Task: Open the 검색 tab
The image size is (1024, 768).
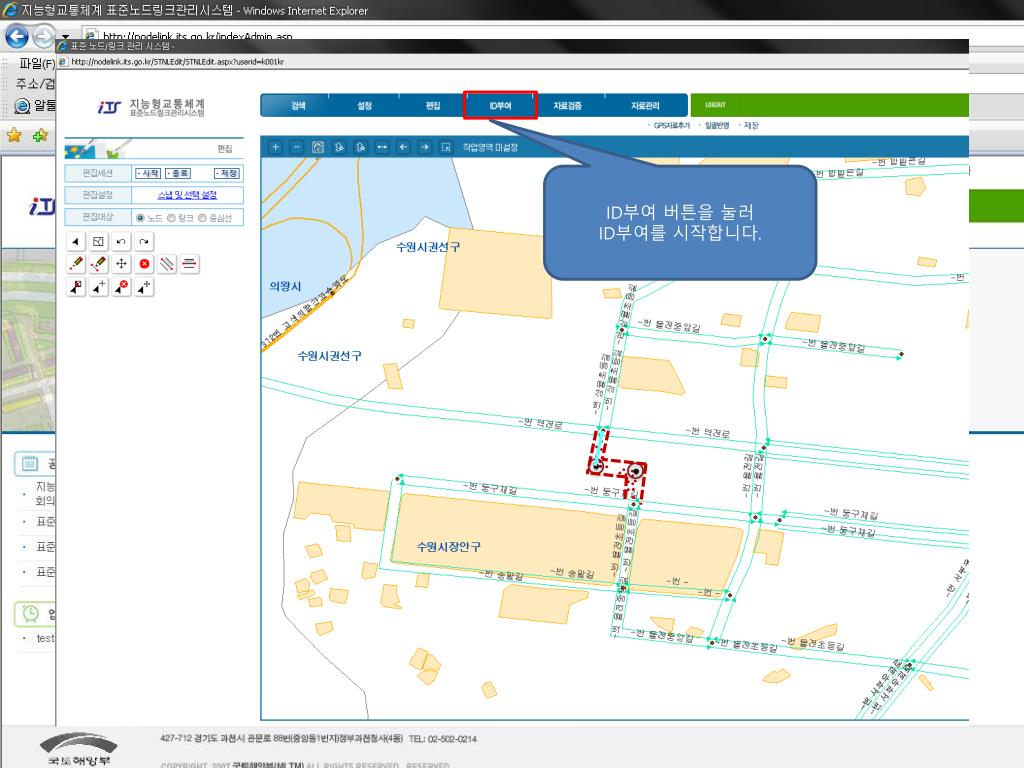Action: [x=298, y=105]
